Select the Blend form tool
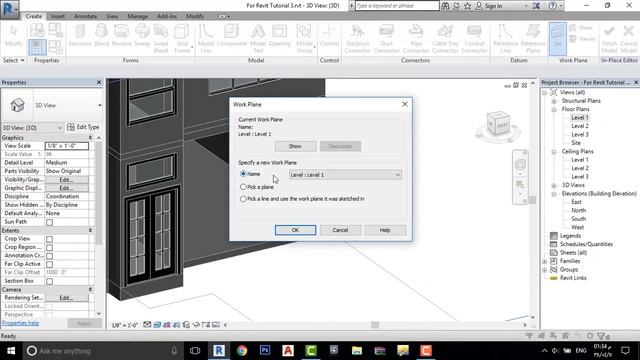The height and width of the screenshot is (360, 640). coord(102,36)
